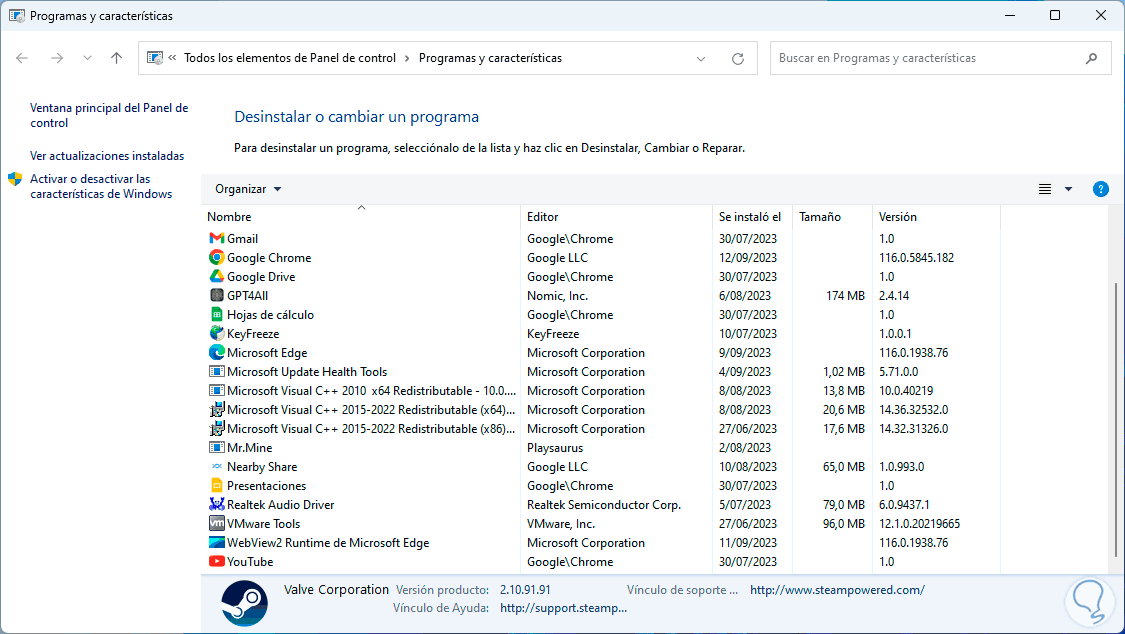Open the Organizar dropdown menu
Image resolution: width=1125 pixels, height=634 pixels.
click(x=248, y=189)
